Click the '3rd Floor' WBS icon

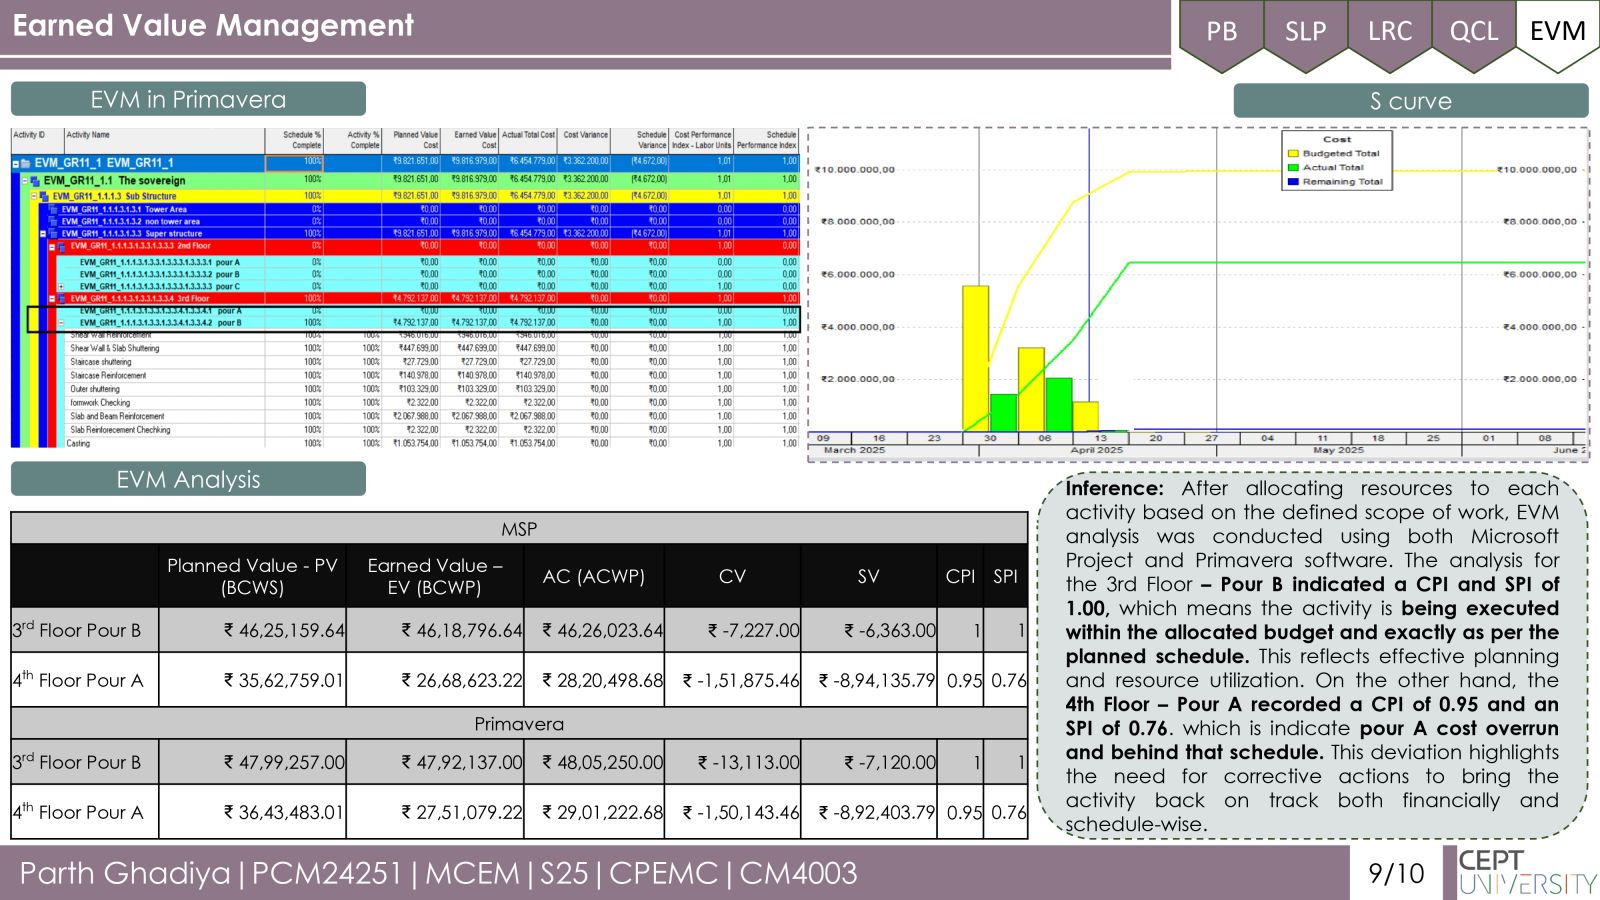(62, 298)
